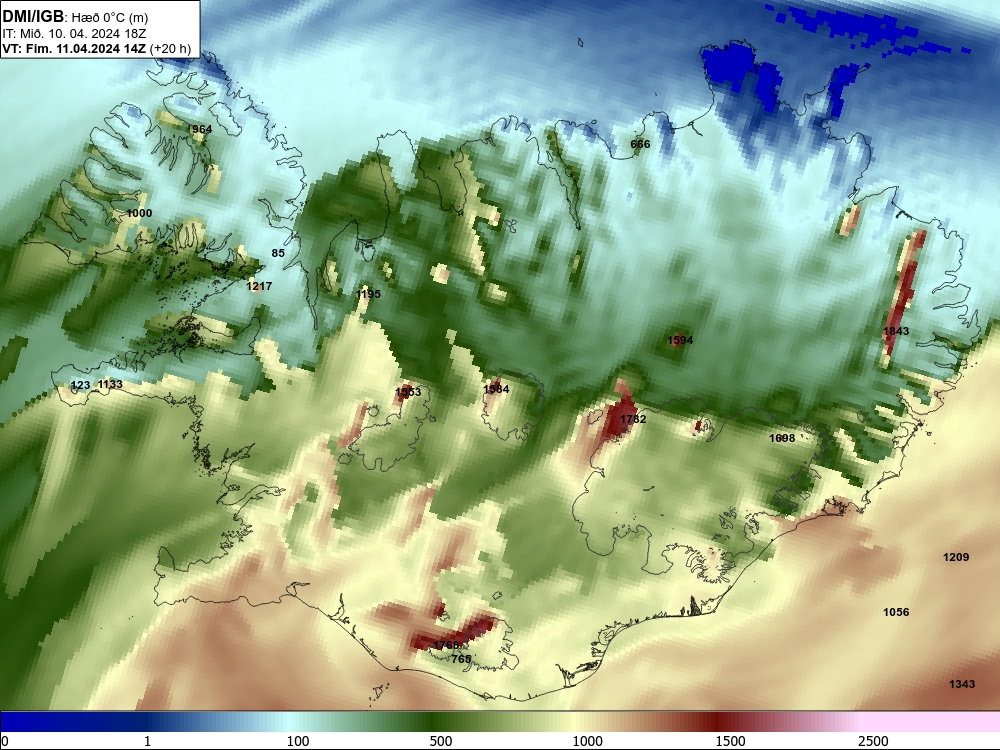Click the 500 tick on the color scale
This screenshot has width=1000, height=750.
441,741
